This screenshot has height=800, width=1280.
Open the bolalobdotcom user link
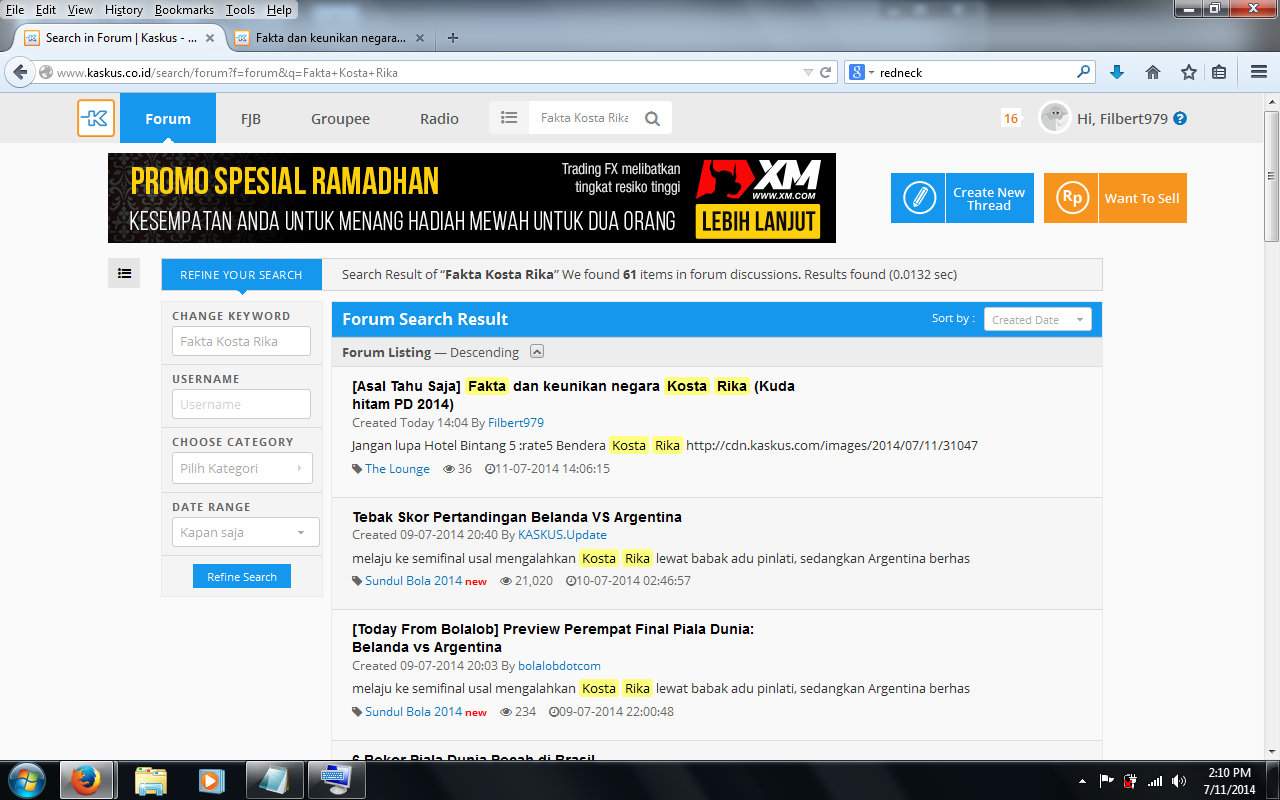click(x=559, y=665)
